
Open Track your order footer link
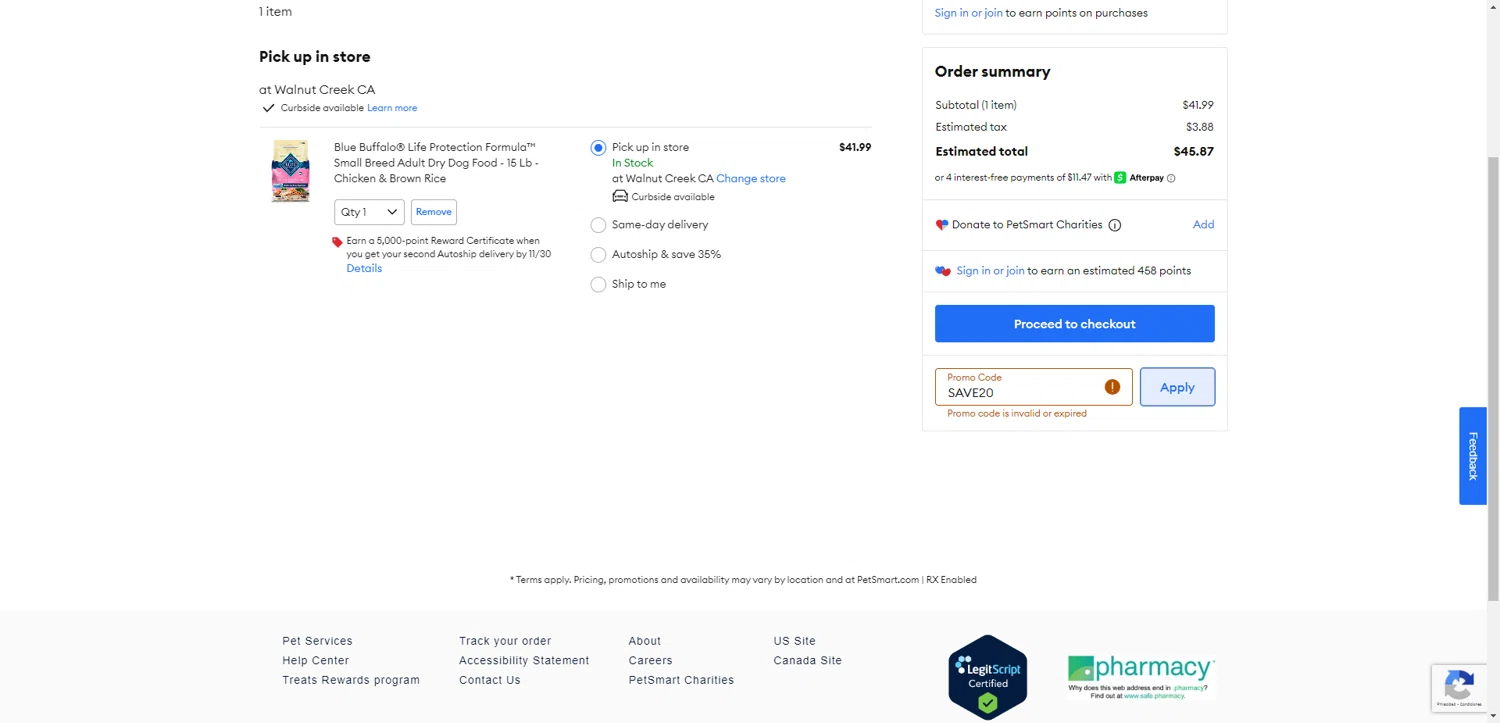coord(505,641)
